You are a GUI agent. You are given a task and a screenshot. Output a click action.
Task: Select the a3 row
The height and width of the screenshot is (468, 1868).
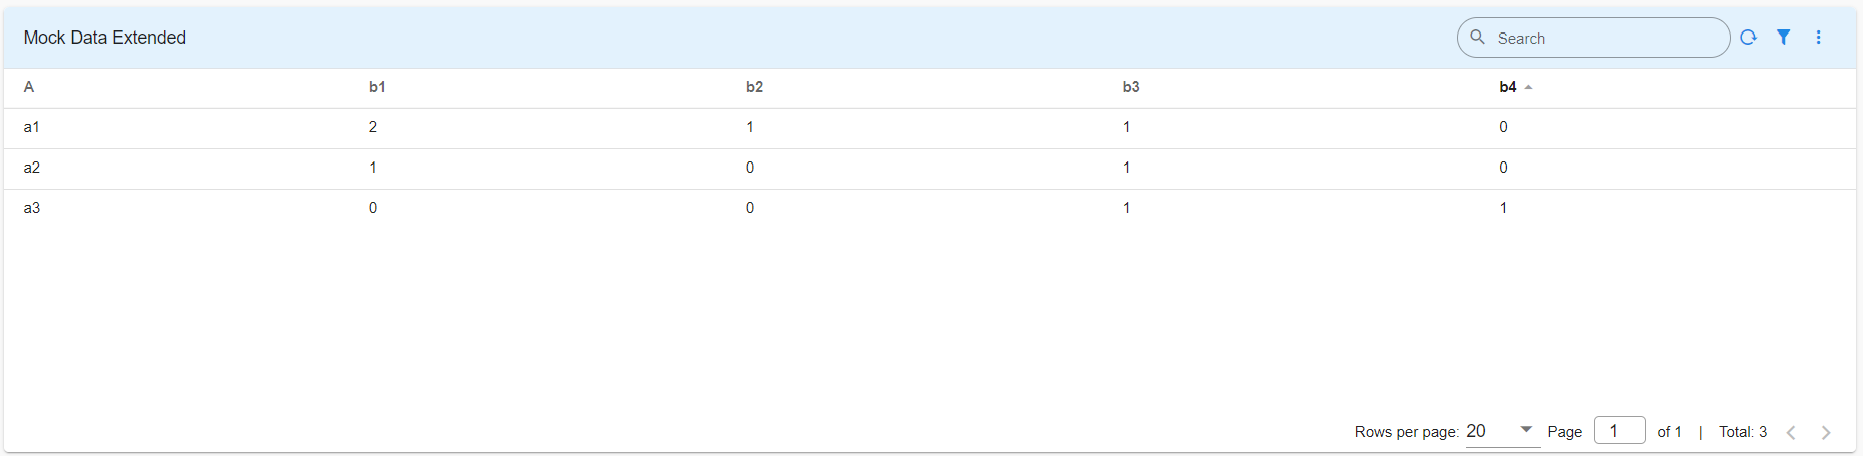pos(32,209)
